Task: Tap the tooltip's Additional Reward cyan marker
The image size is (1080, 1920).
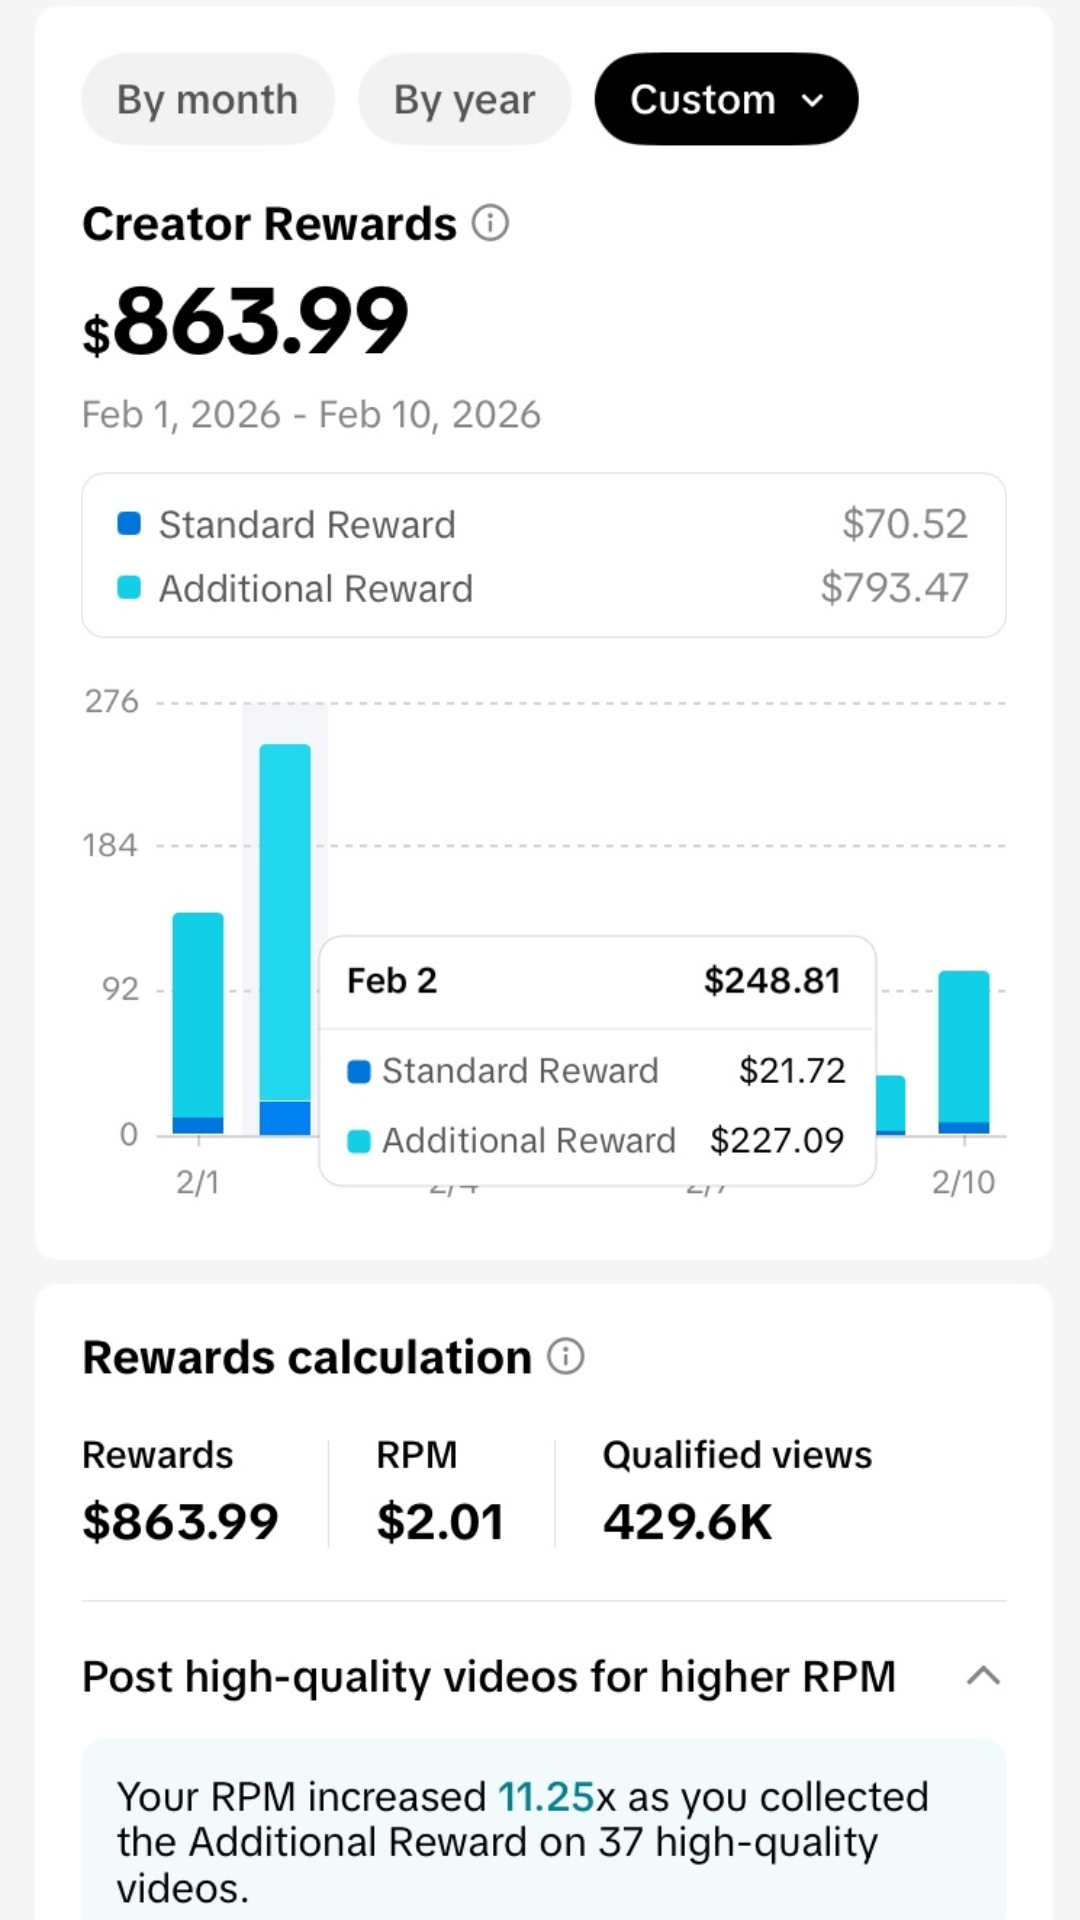Action: pos(358,1141)
